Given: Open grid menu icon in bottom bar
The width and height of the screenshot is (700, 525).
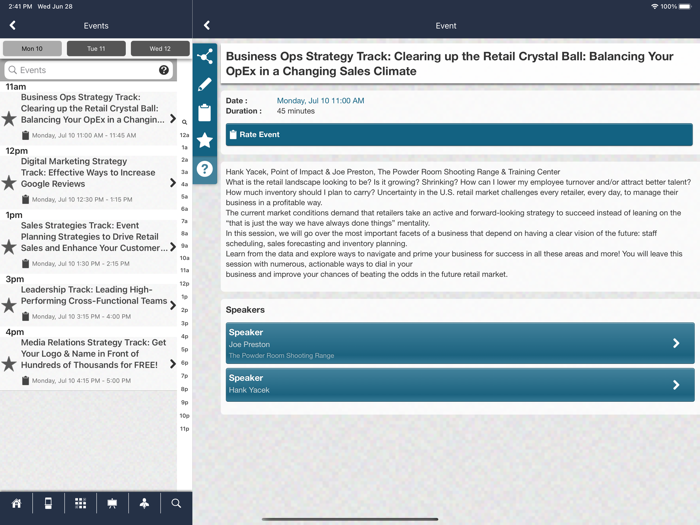Looking at the screenshot, I should (x=80, y=504).
